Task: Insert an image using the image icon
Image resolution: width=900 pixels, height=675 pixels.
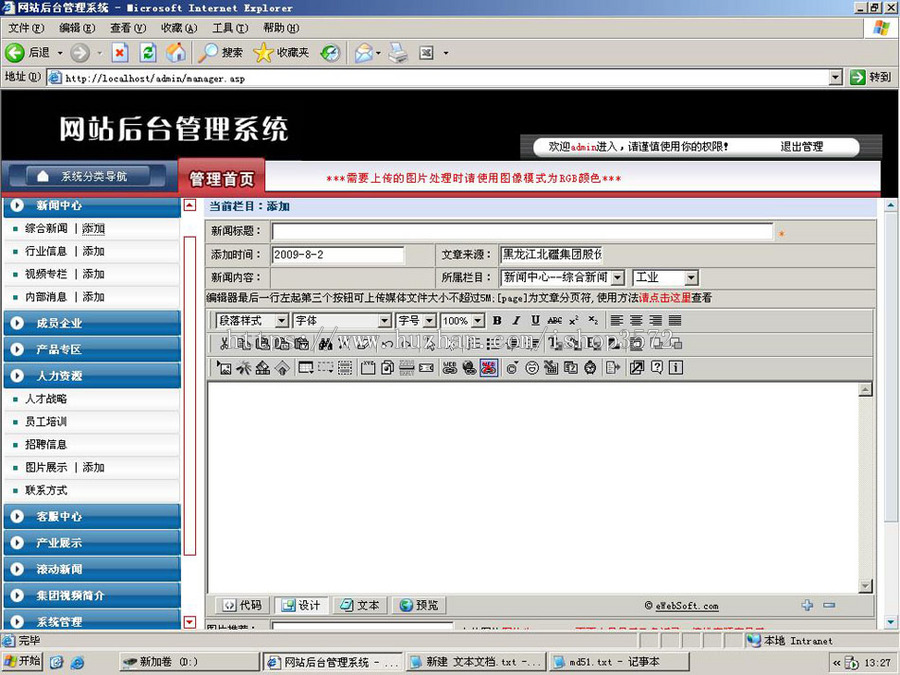Action: pyautogui.click(x=225, y=367)
